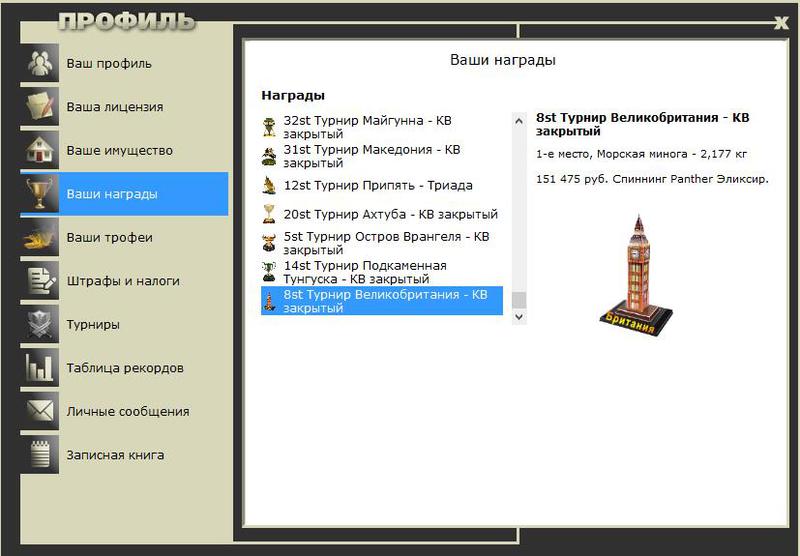Click the Турниры shield icon
Viewport: 800px width, 556px height.
[x=40, y=324]
